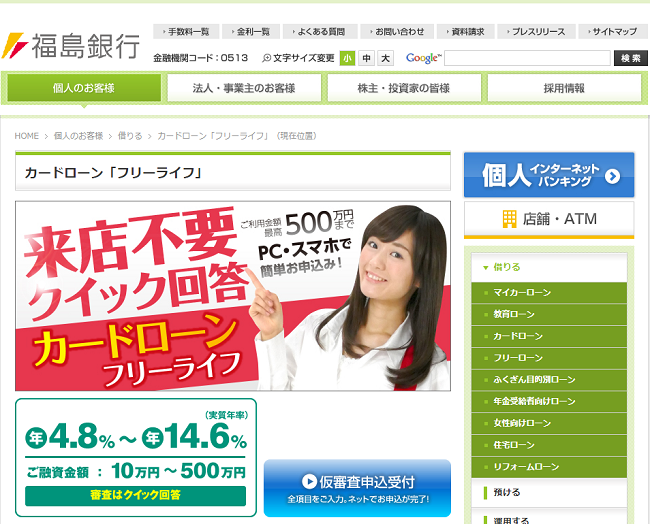The image size is (650, 524).
Task: Click 借りる in breadcrumb
Action: tap(130, 136)
